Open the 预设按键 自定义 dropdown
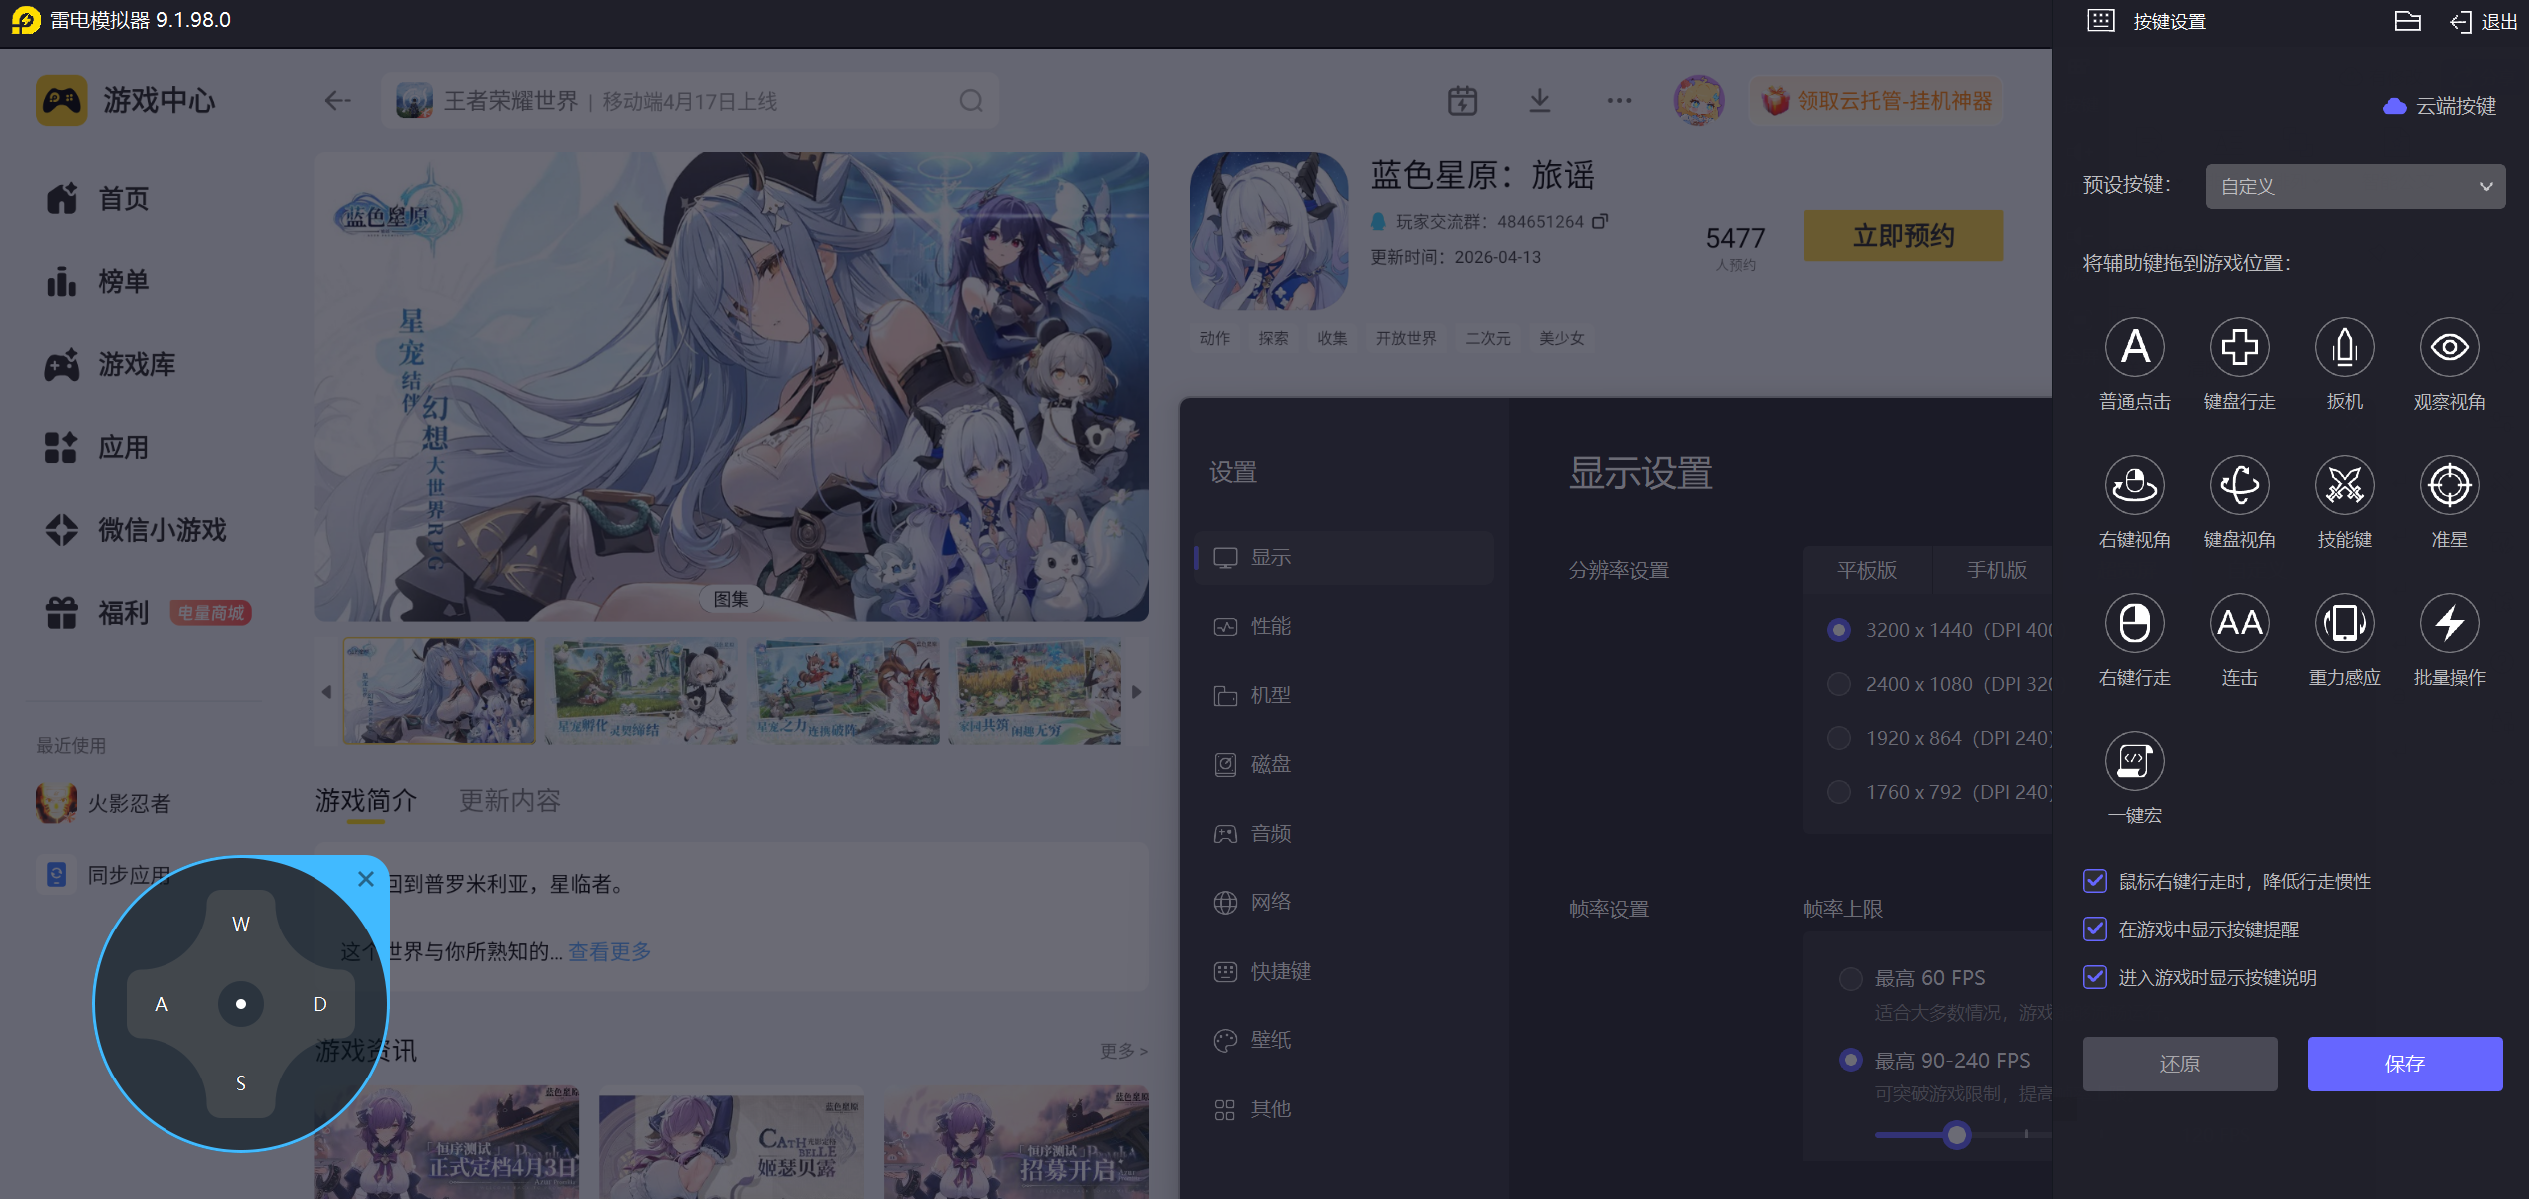The image size is (2529, 1199). click(2354, 187)
